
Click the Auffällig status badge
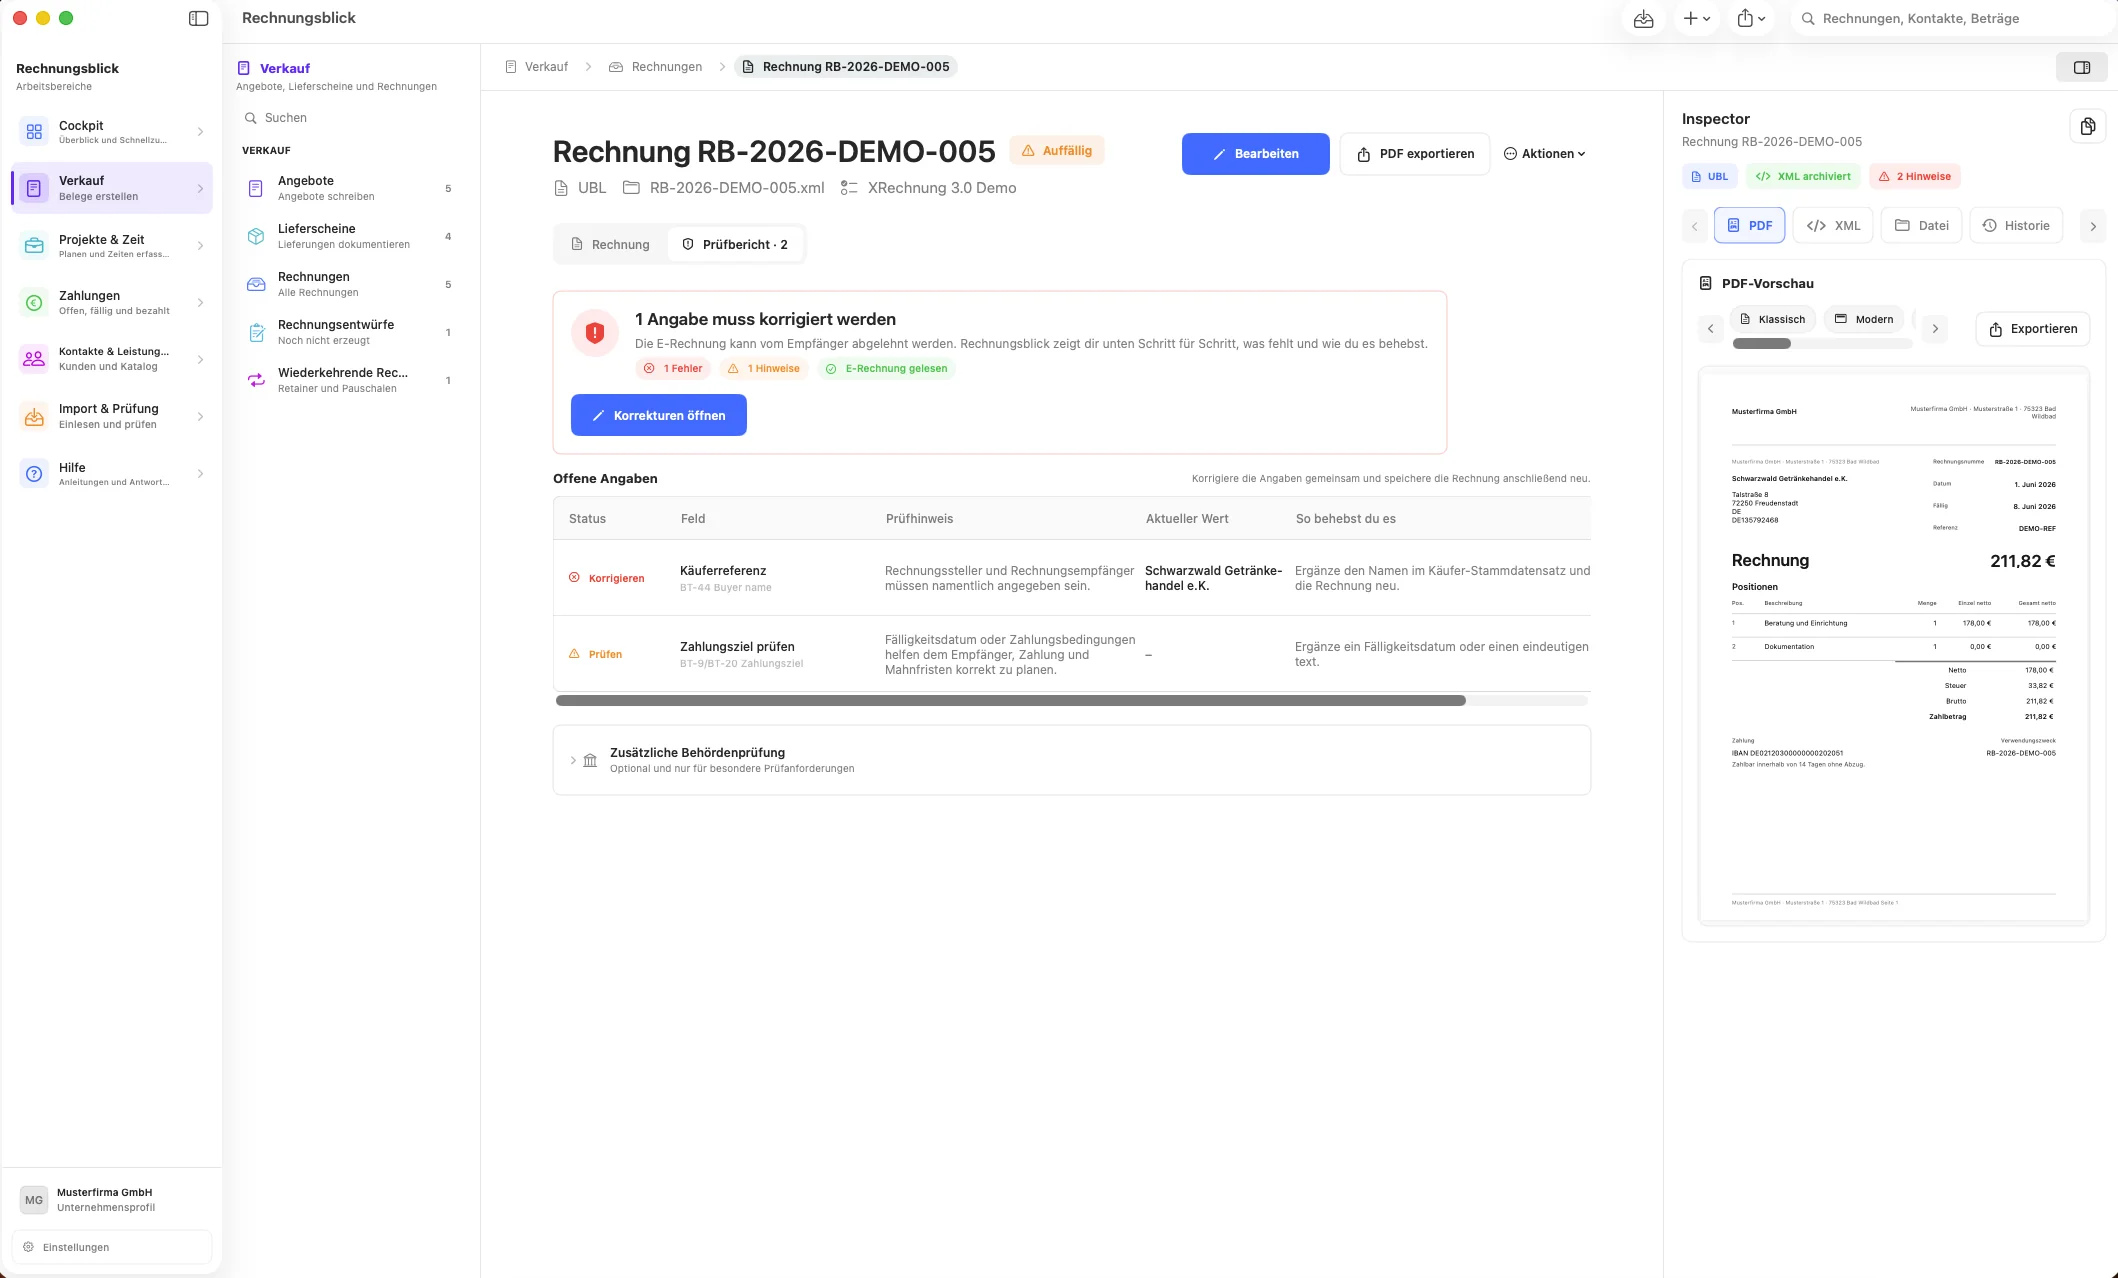[x=1057, y=151]
